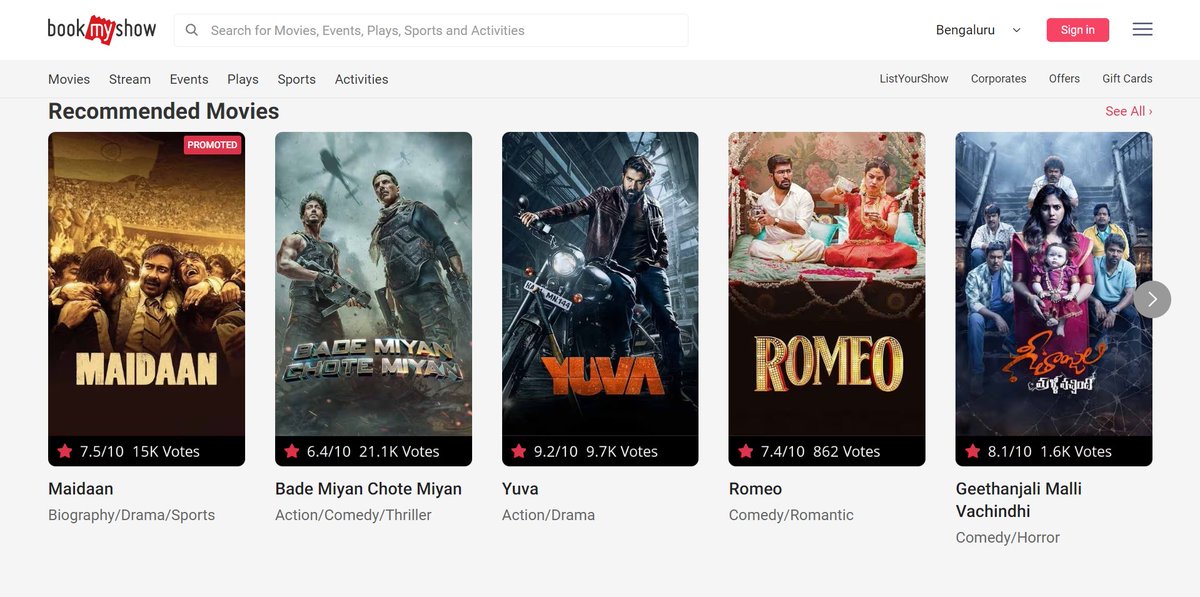Click the Romeo title text
Image resolution: width=1200 pixels, height=597 pixels.
[755, 489]
